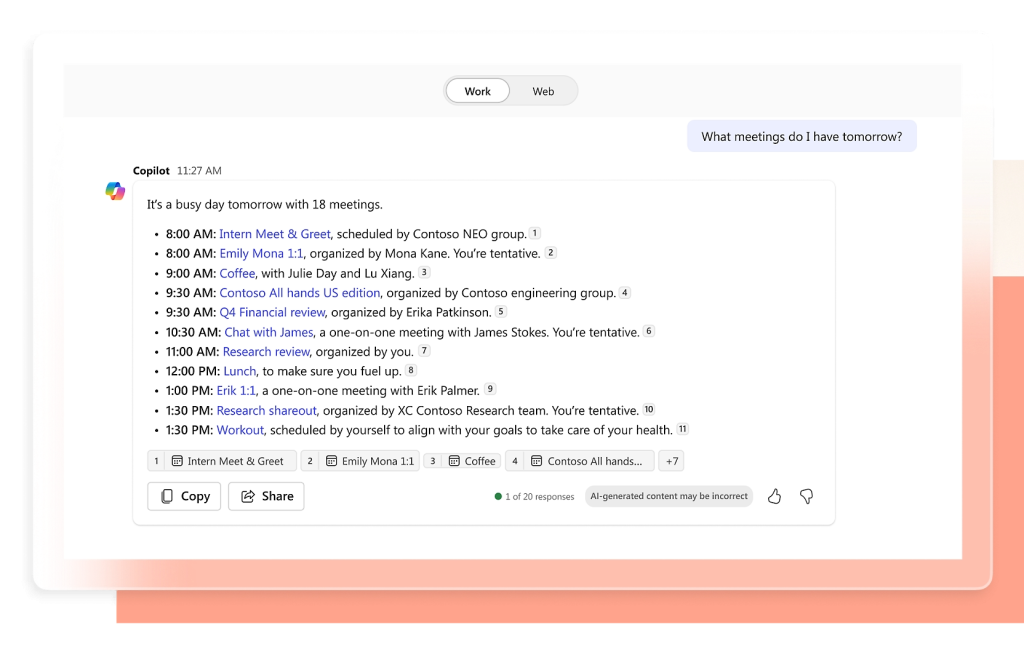
Task: Click the 11:27 AM timestamp
Action: (199, 170)
